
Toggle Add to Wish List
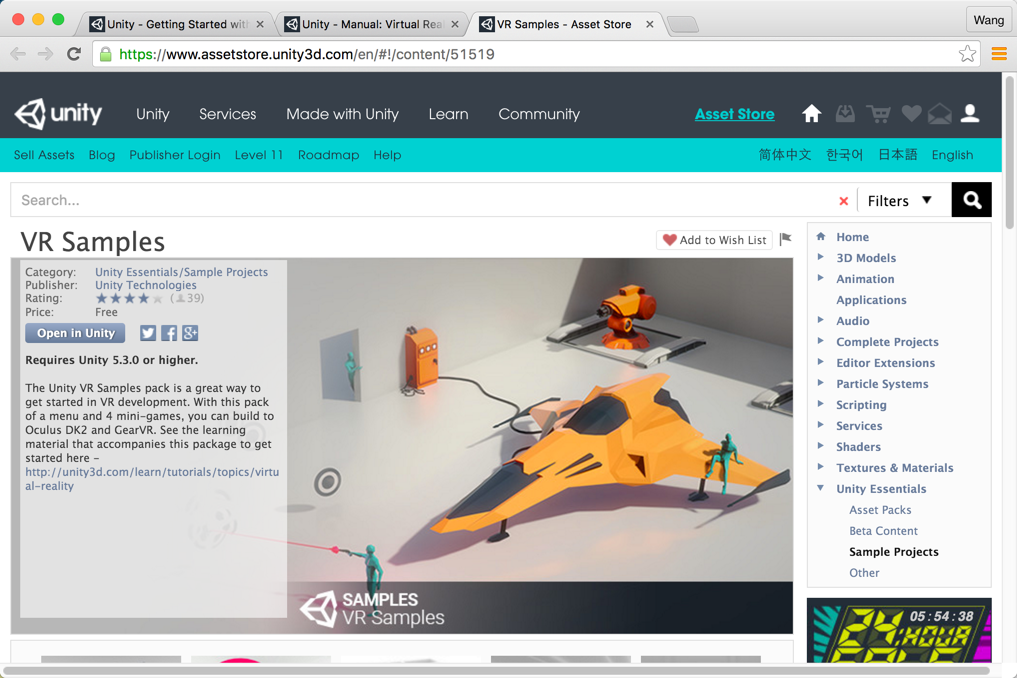pyautogui.click(x=714, y=240)
